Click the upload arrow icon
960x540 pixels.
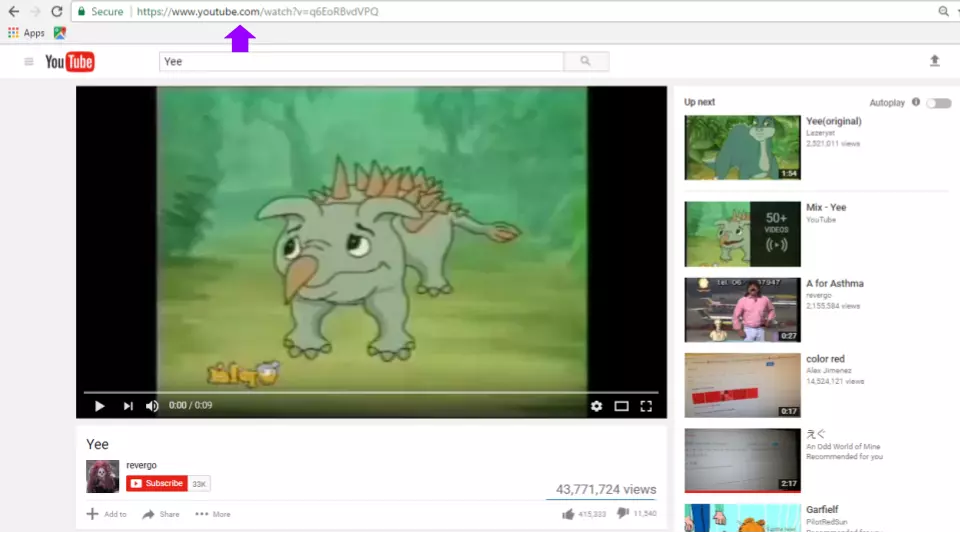click(934, 61)
